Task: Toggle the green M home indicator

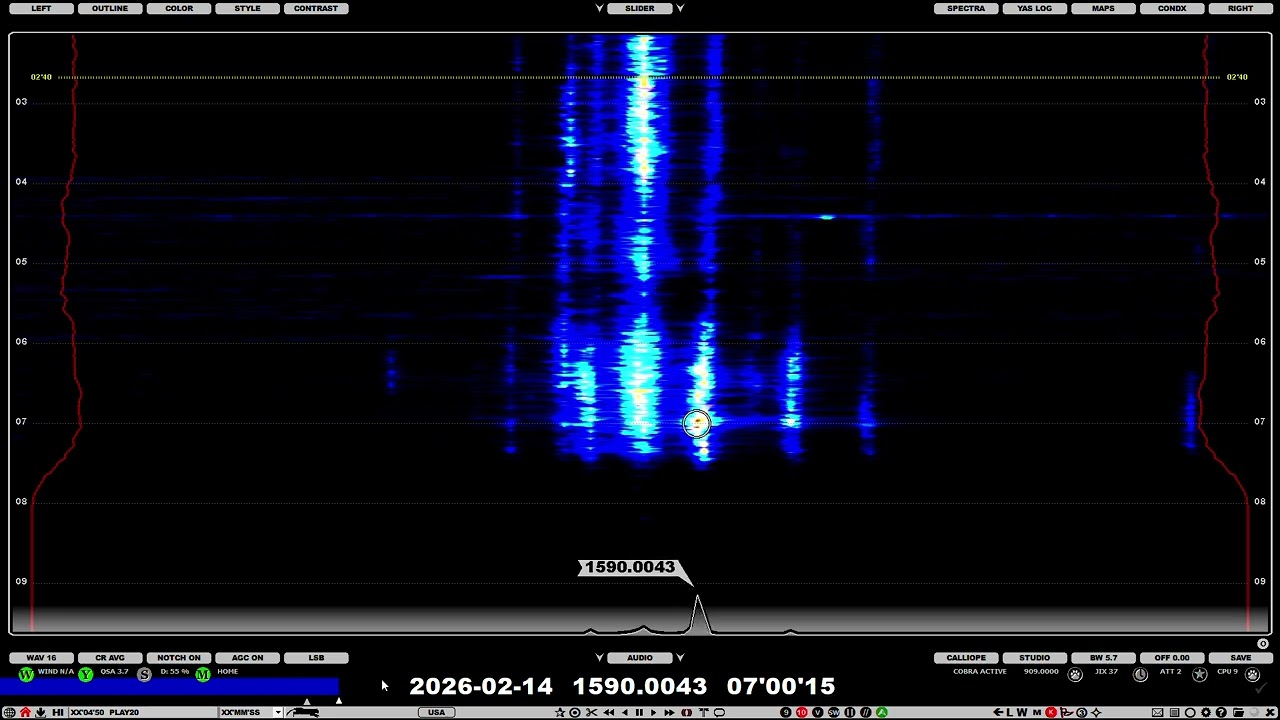Action: (x=203, y=674)
